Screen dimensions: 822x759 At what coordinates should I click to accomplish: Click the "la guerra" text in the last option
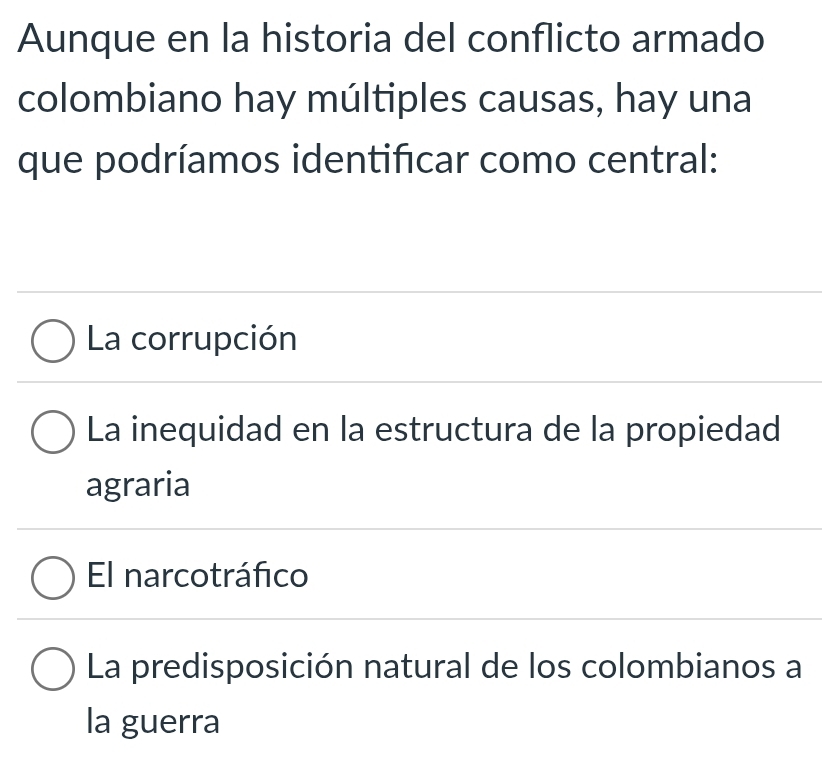(153, 722)
